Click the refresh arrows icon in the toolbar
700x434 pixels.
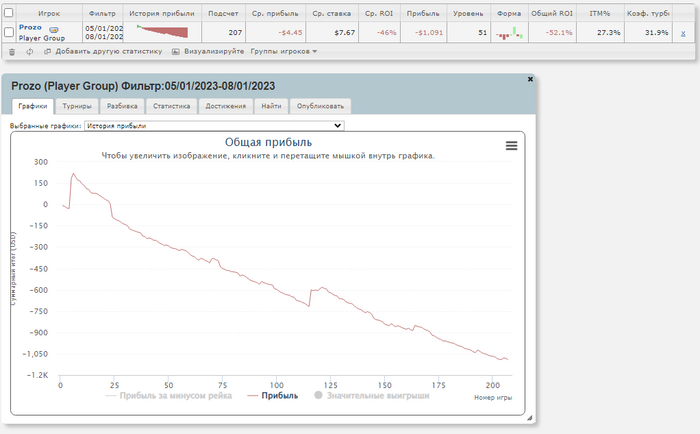tap(29, 52)
